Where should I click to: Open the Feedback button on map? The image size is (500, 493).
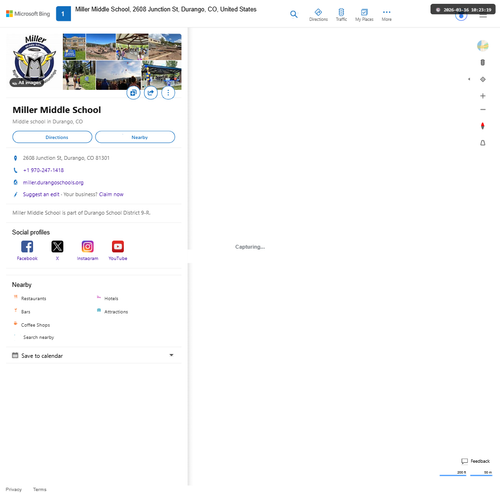tap(475, 461)
